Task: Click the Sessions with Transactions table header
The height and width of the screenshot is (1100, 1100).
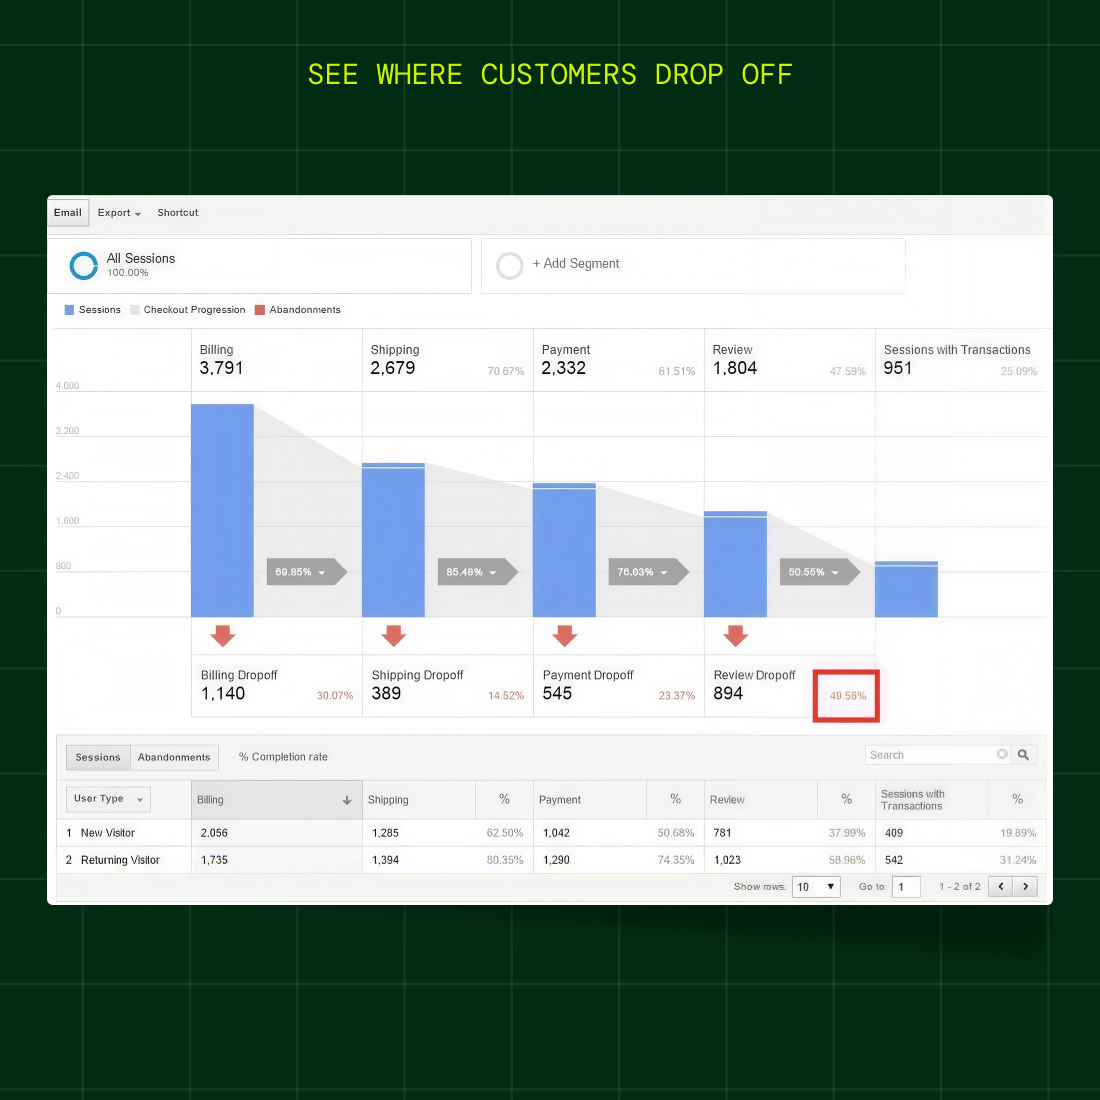Action: pyautogui.click(x=932, y=800)
